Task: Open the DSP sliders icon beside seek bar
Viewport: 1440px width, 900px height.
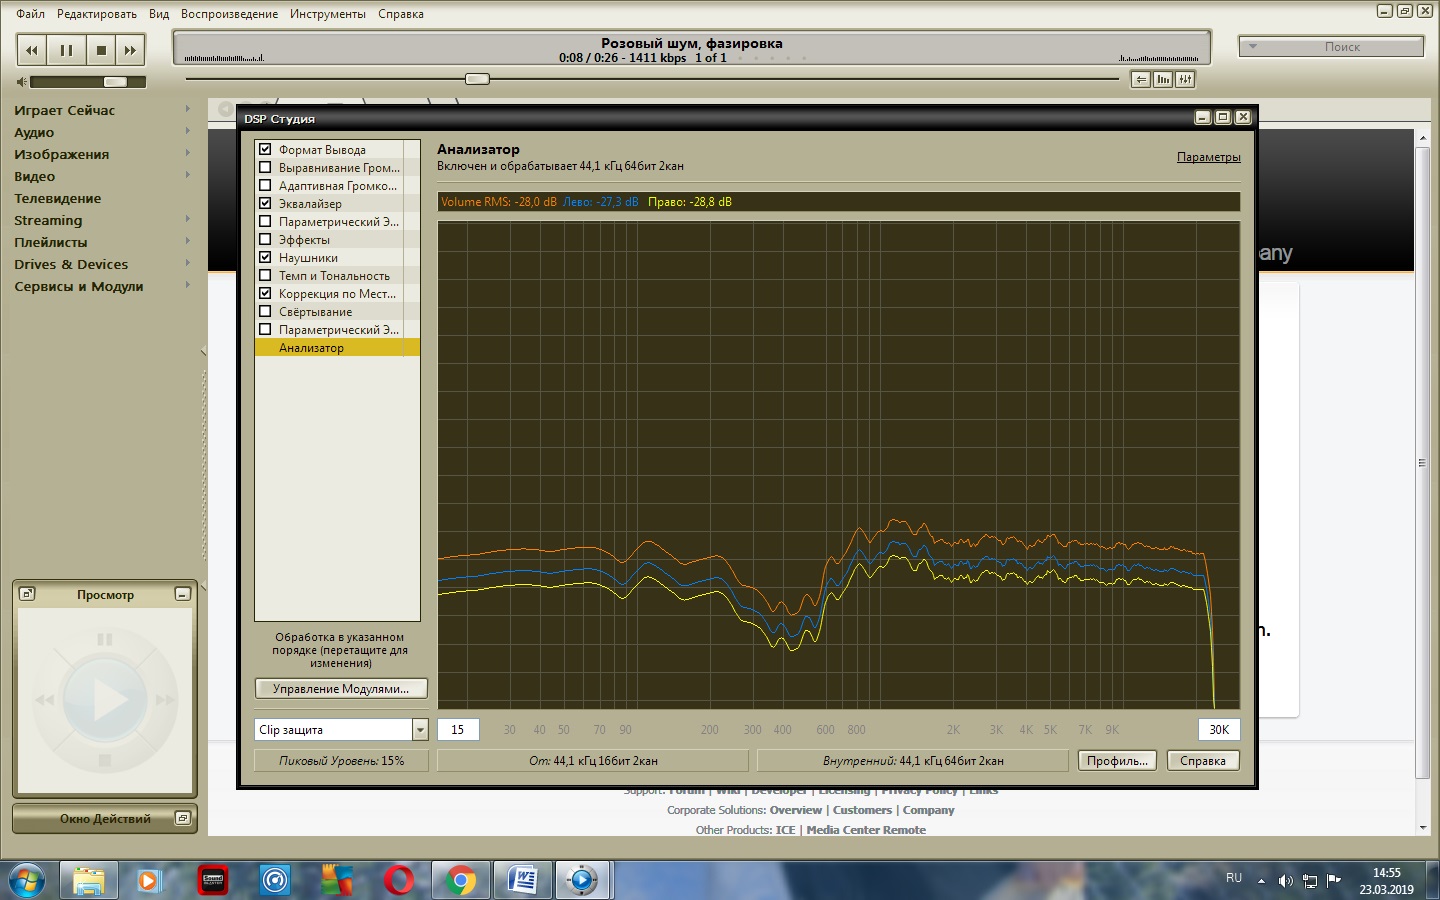Action: (x=1185, y=80)
